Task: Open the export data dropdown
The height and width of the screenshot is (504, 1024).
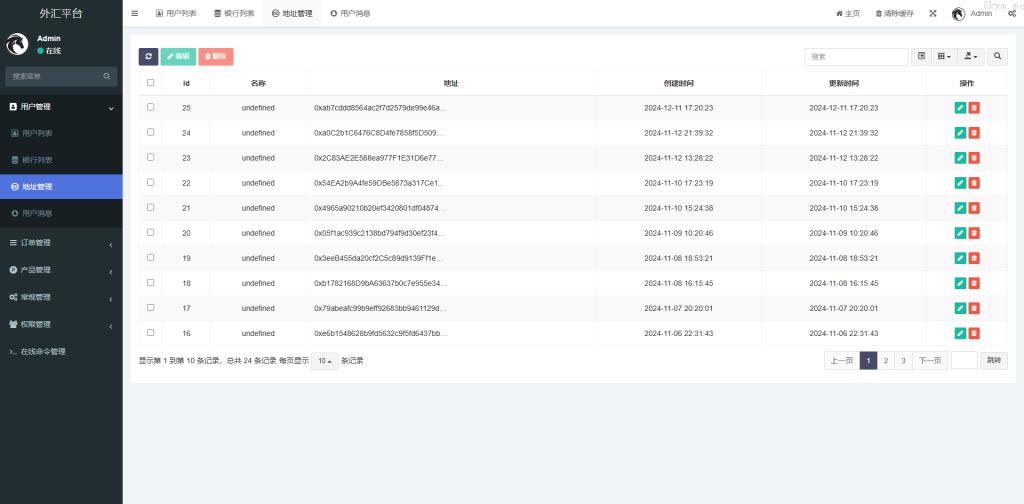Action: pyautogui.click(x=971, y=57)
